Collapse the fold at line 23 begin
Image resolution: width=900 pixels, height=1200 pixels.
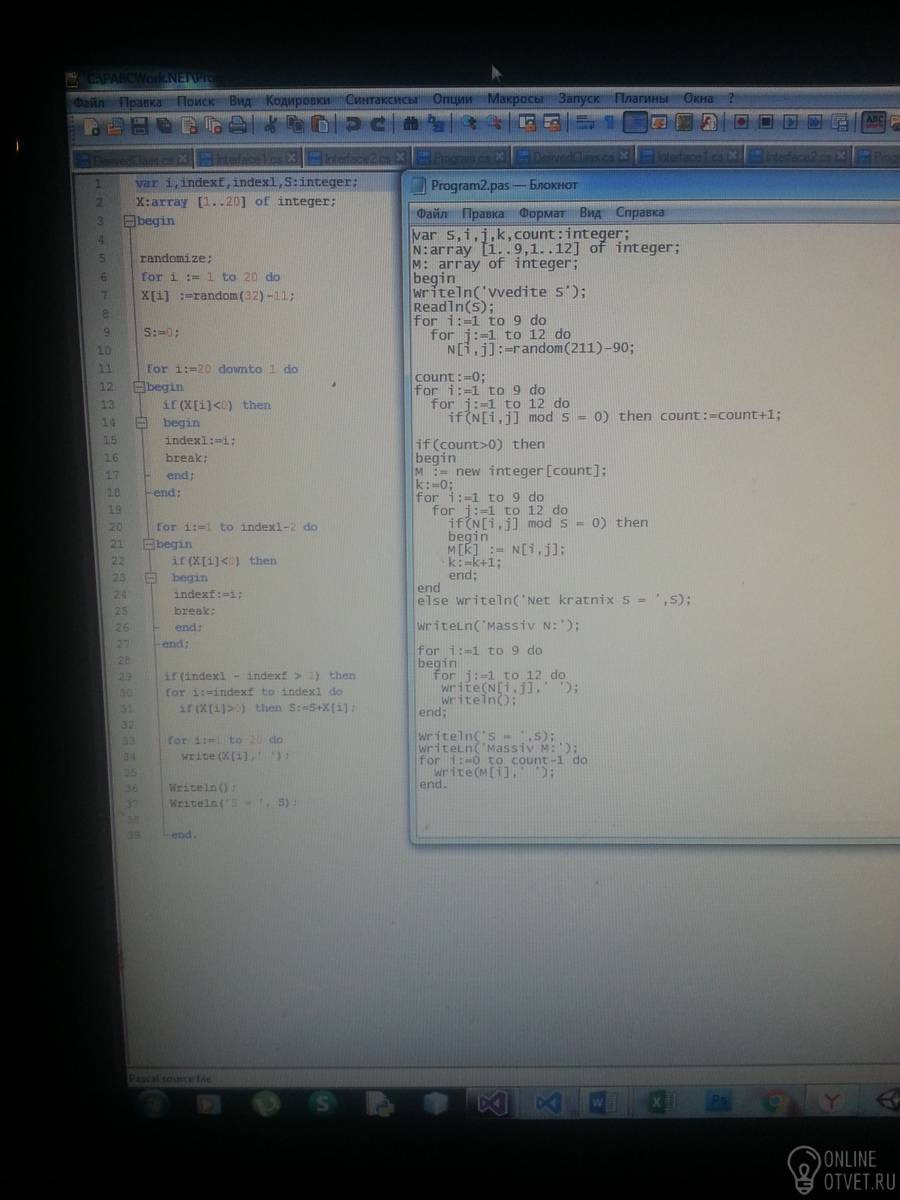click(x=151, y=577)
